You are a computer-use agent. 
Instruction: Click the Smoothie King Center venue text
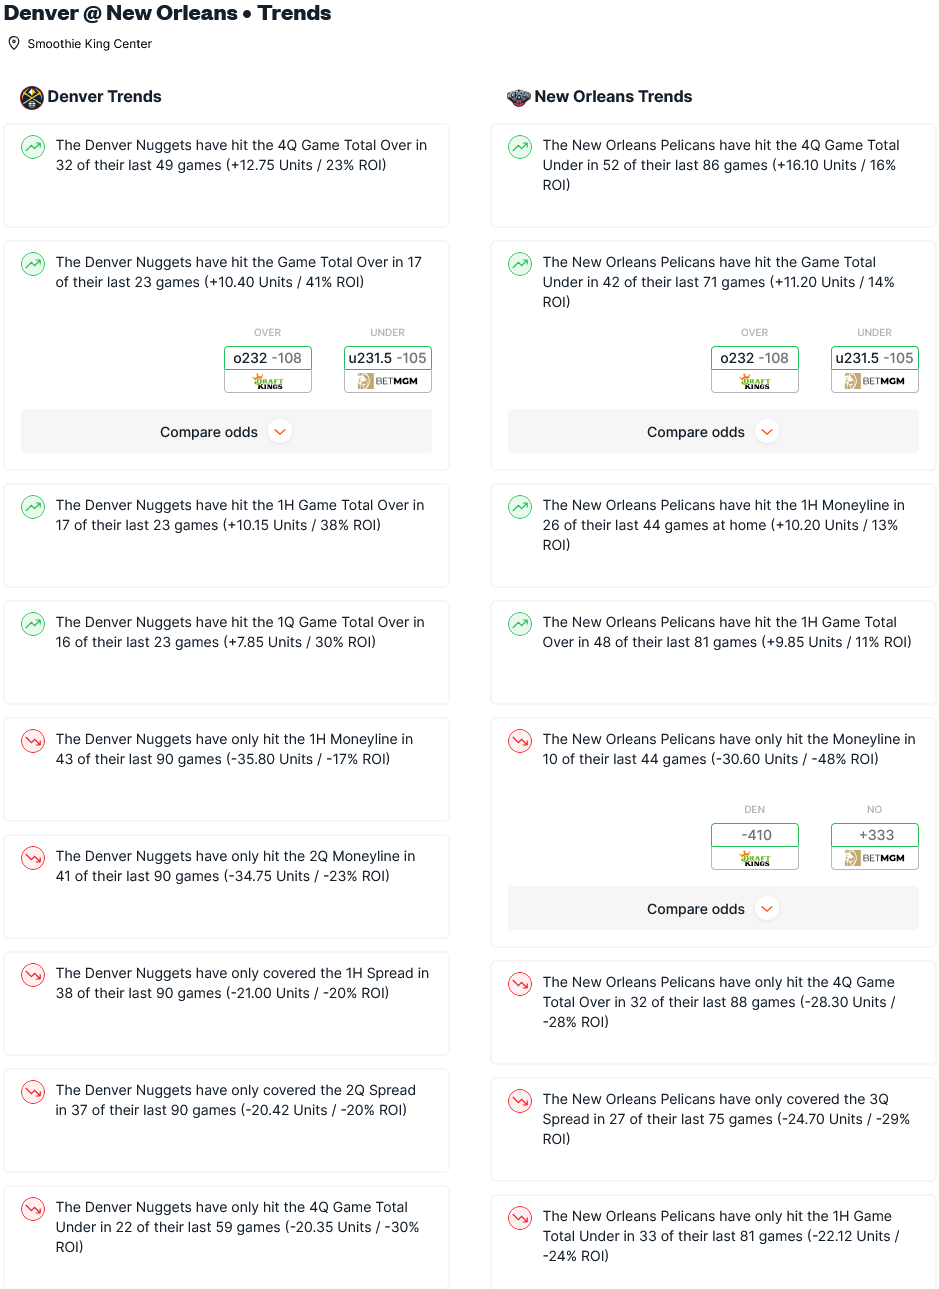click(90, 44)
